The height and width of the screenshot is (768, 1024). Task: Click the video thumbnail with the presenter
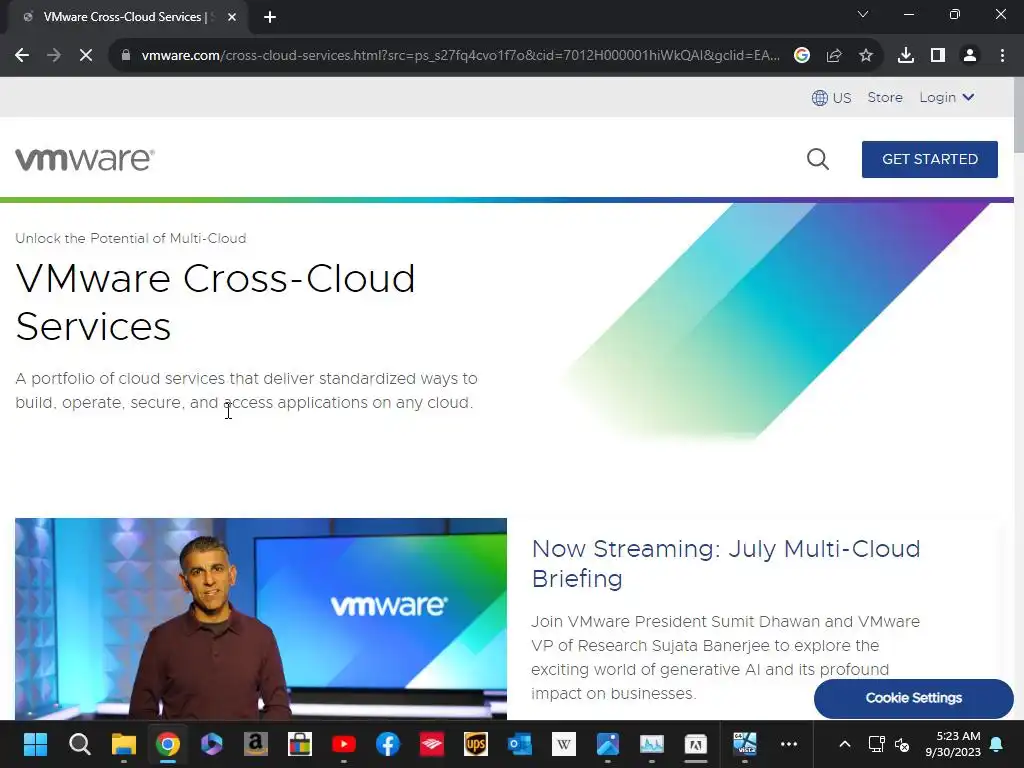pos(261,618)
